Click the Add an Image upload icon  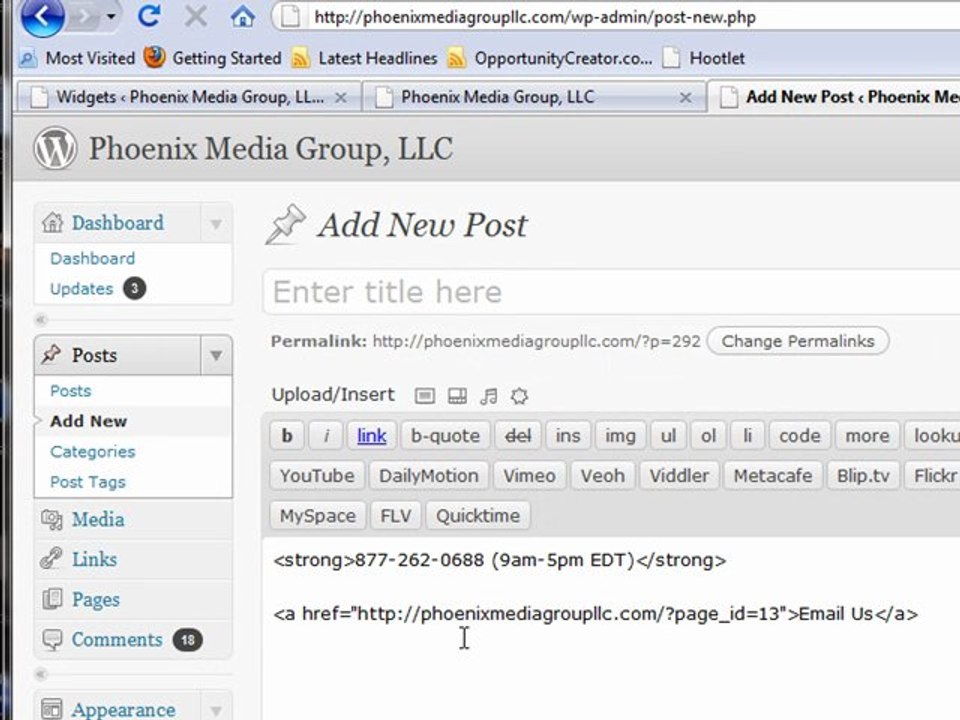(425, 396)
